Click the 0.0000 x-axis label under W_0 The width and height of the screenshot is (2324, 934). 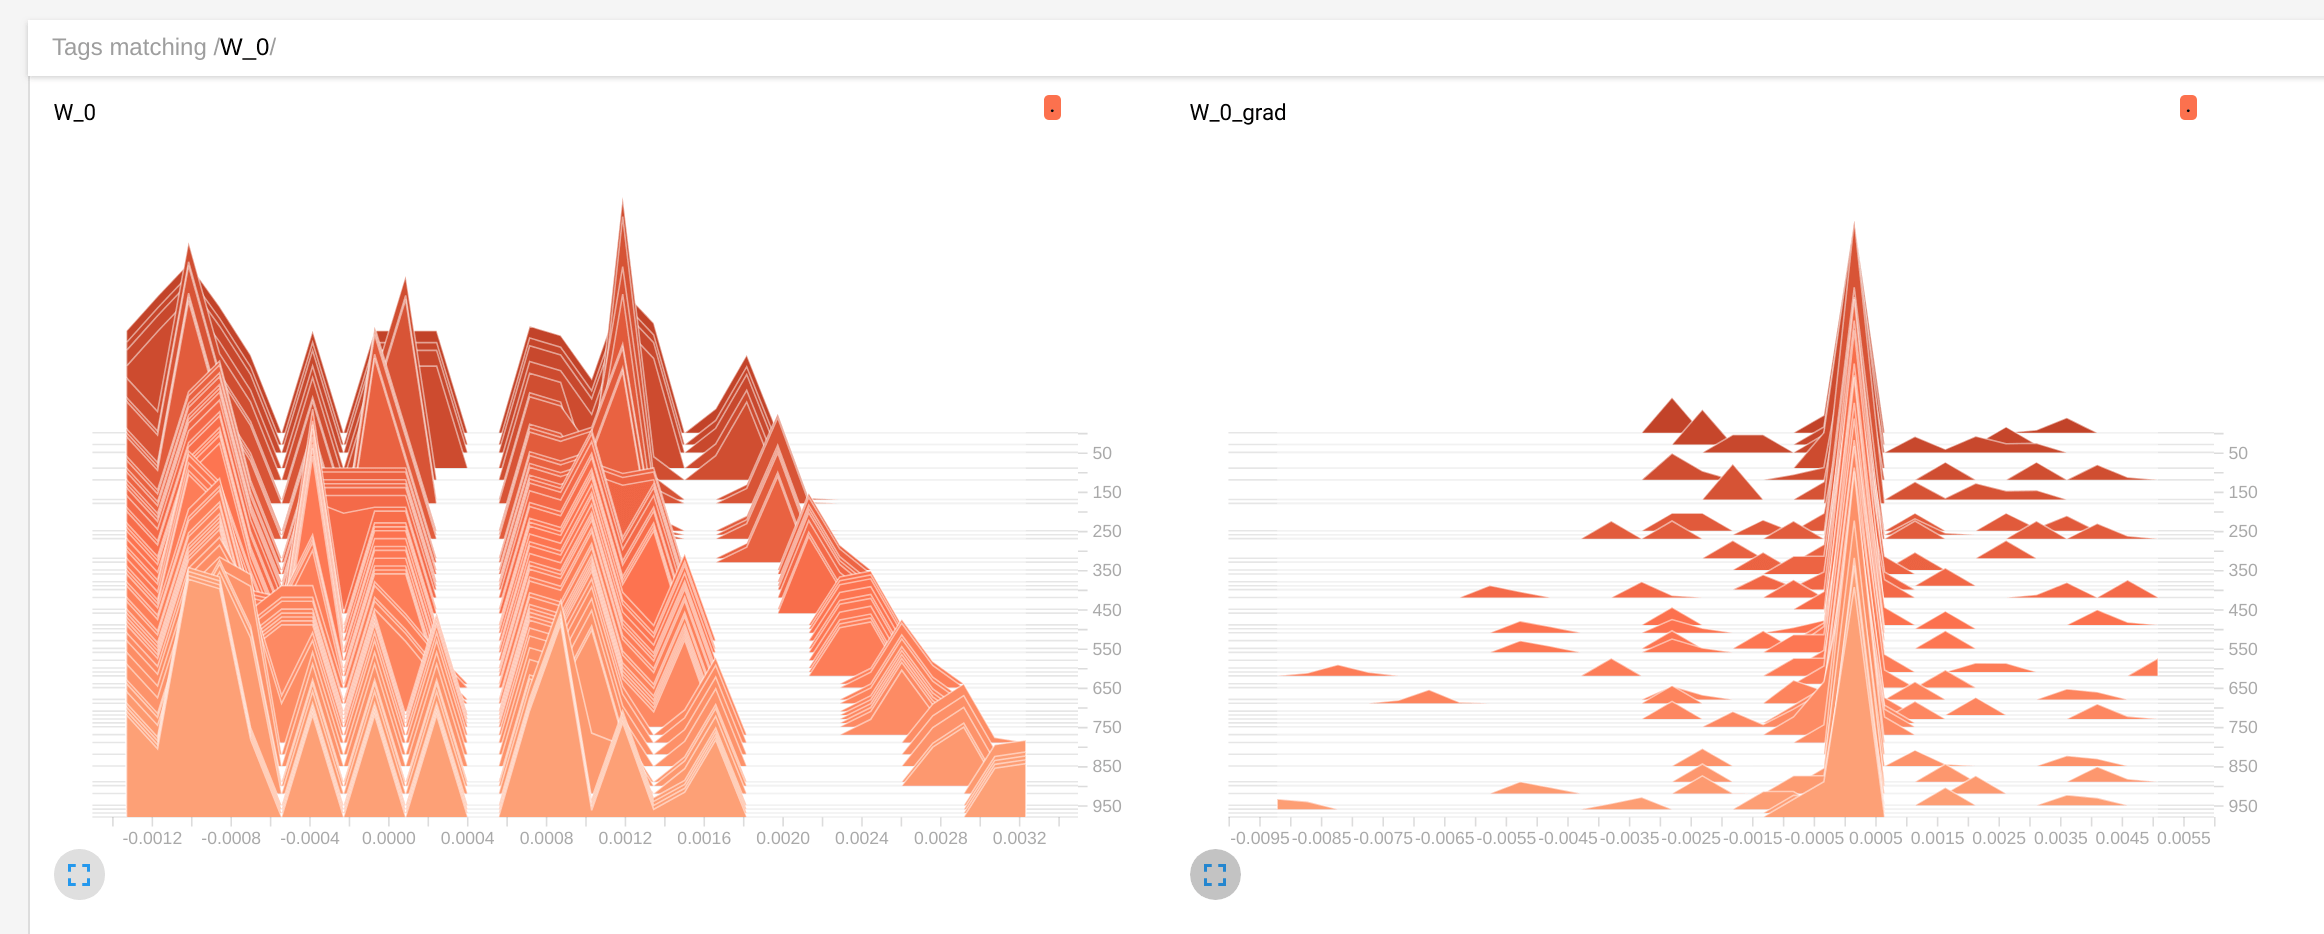tap(389, 838)
